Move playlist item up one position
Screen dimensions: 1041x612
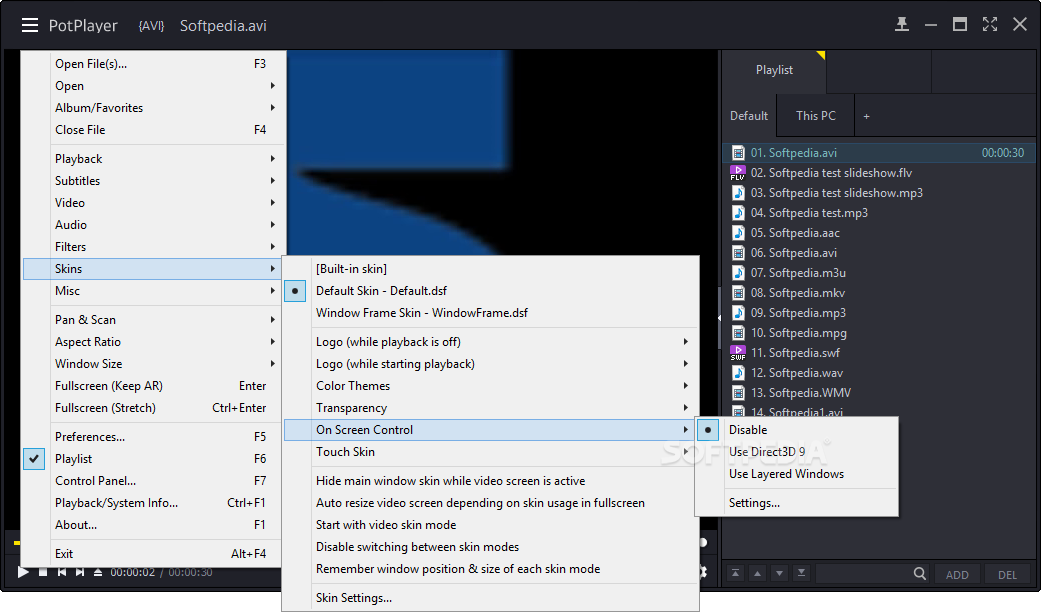758,573
